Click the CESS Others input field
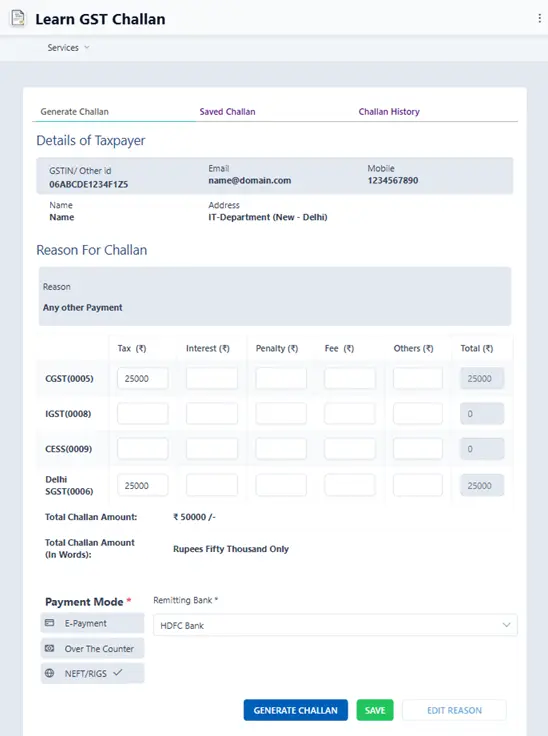Viewport: 548px width, 736px height. click(418, 449)
